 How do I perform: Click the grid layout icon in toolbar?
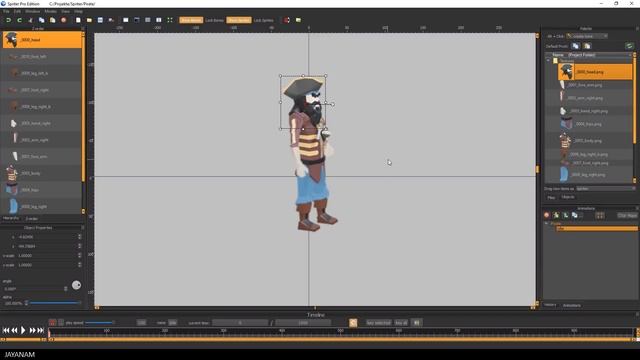(148, 20)
